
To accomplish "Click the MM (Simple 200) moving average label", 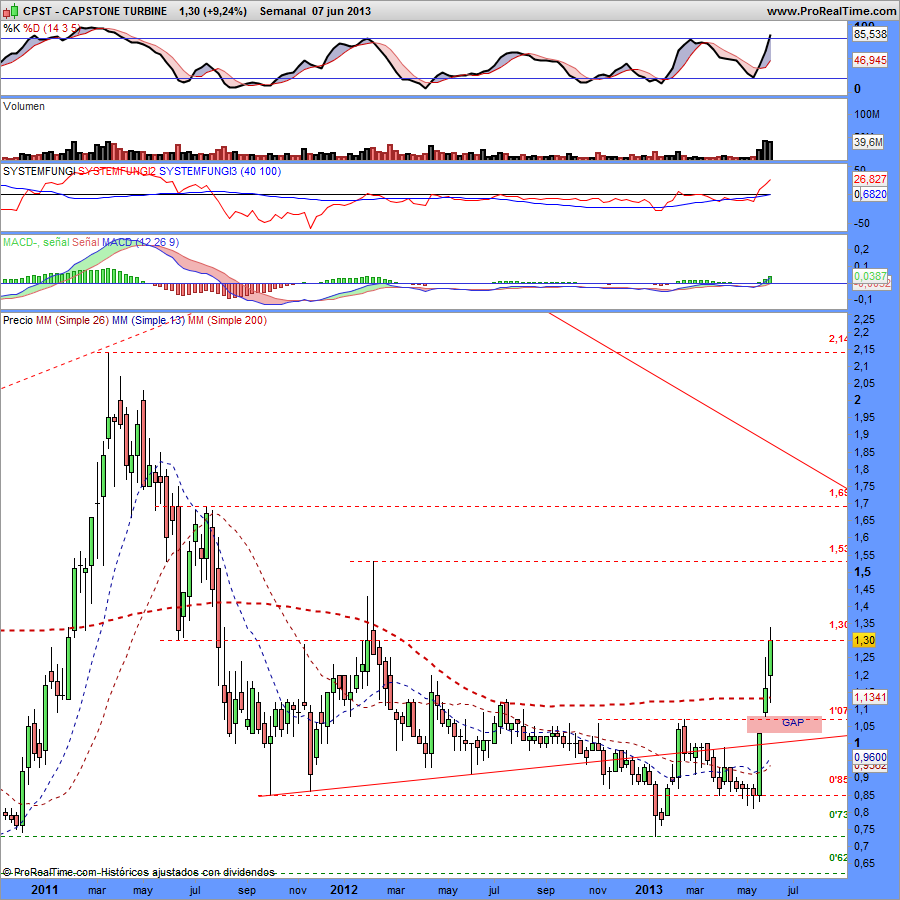I will [227, 320].
